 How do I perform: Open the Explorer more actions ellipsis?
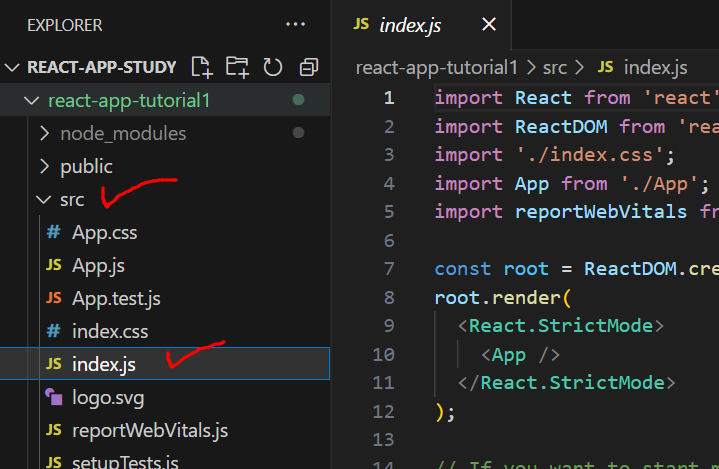295,24
